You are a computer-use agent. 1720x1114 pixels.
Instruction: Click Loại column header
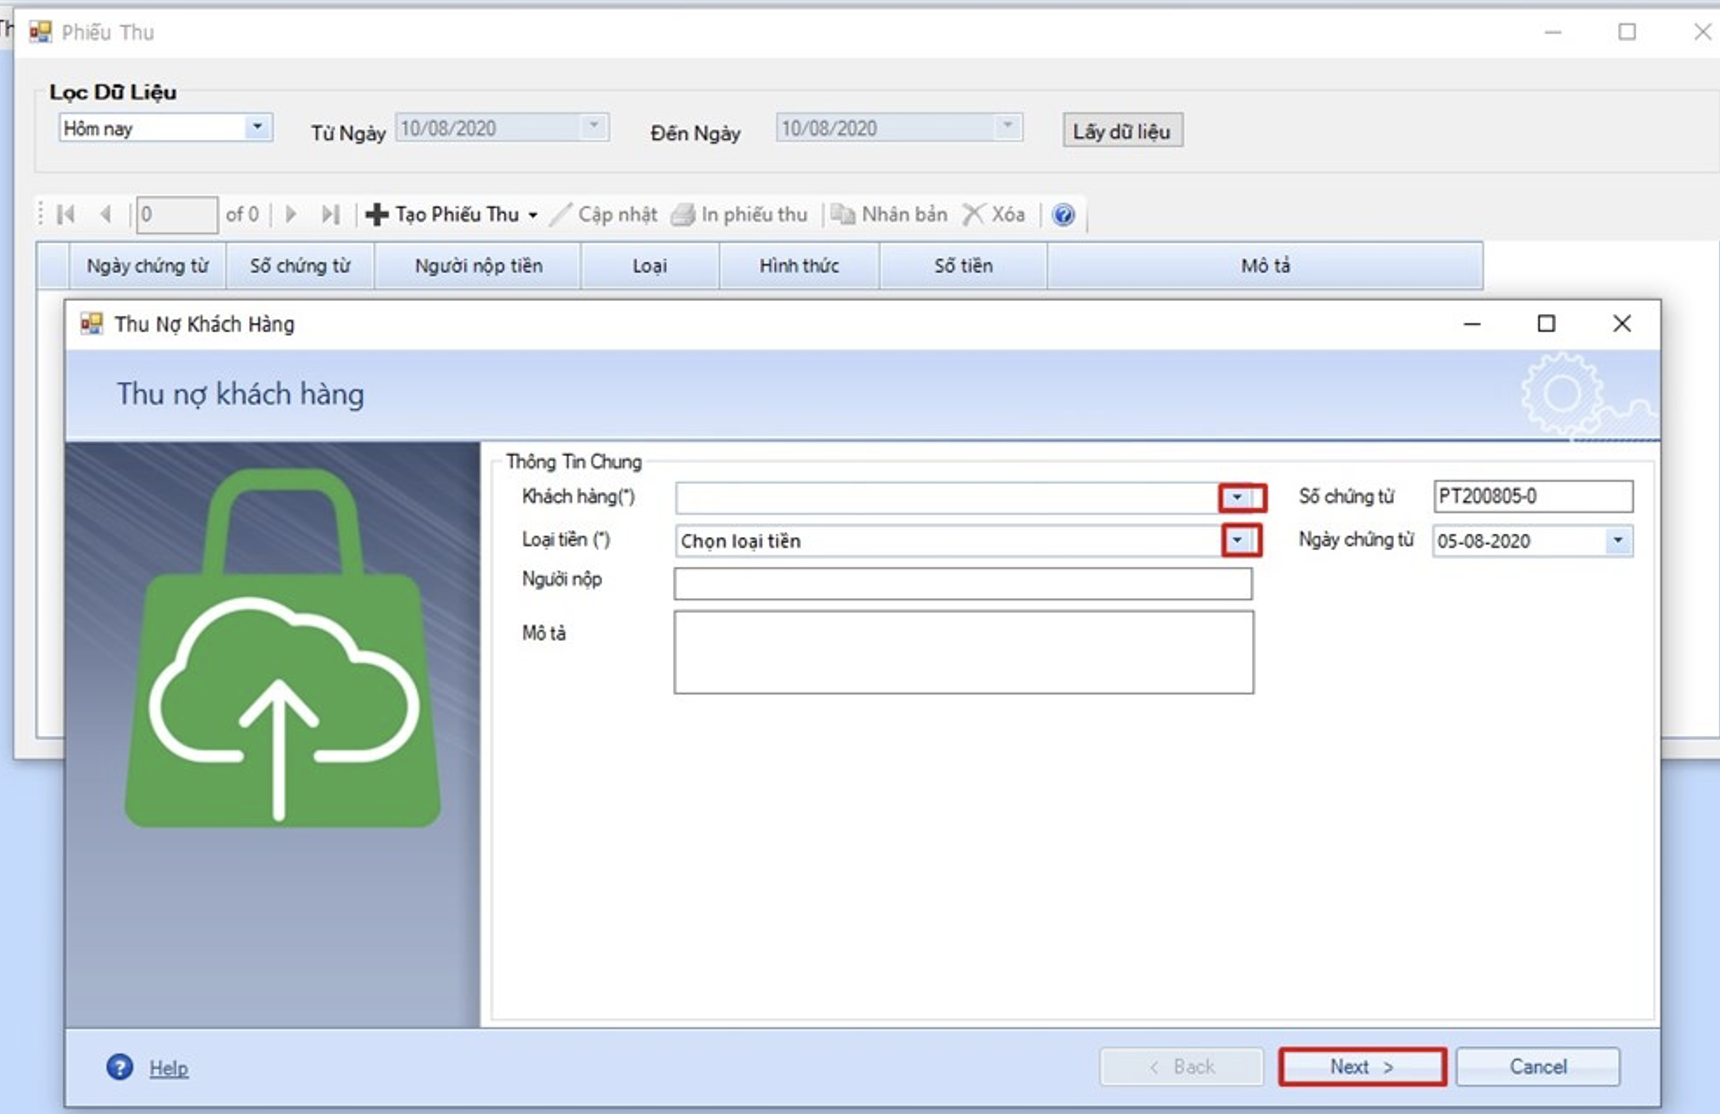click(x=650, y=266)
